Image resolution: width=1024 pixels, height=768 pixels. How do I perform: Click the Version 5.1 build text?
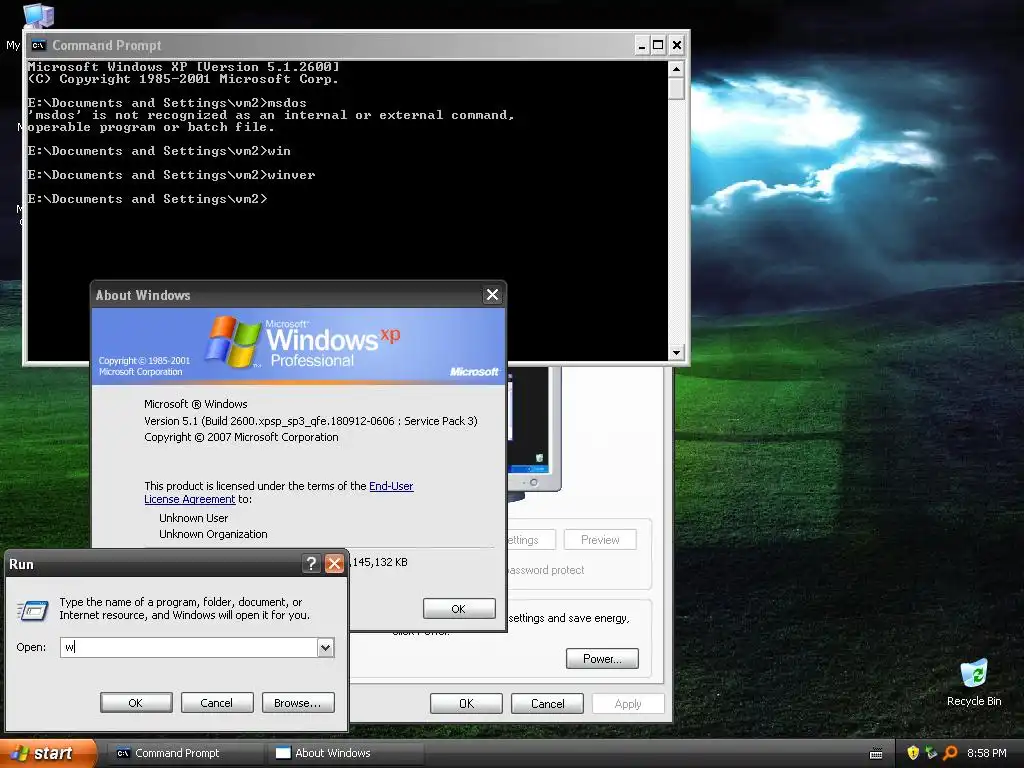coord(311,421)
